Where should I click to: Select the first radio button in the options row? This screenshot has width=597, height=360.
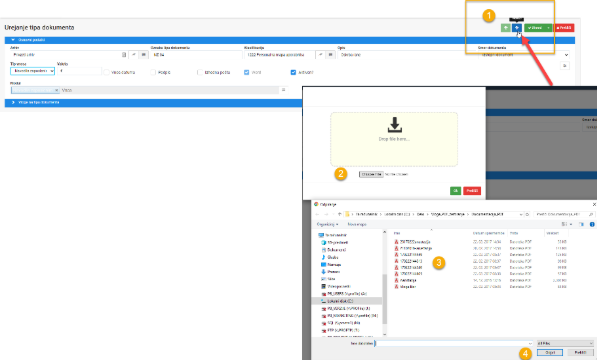tap(107, 72)
